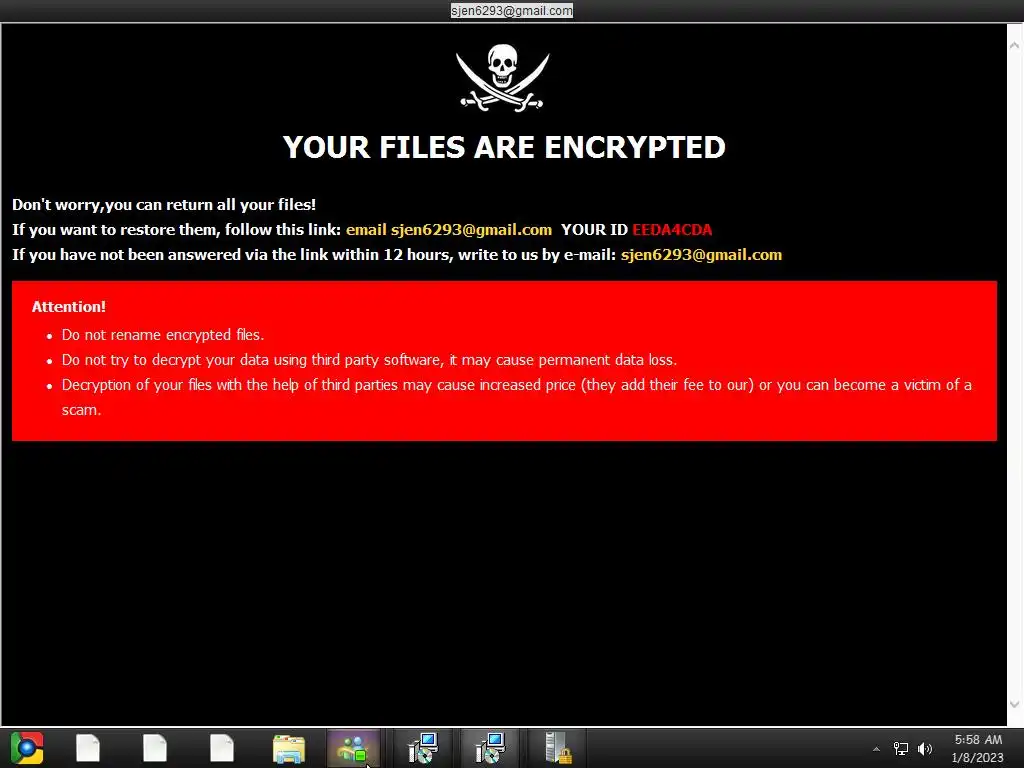This screenshot has height=768, width=1024.
Task: Open the installer icon beside the server padlock
Action: 490,748
